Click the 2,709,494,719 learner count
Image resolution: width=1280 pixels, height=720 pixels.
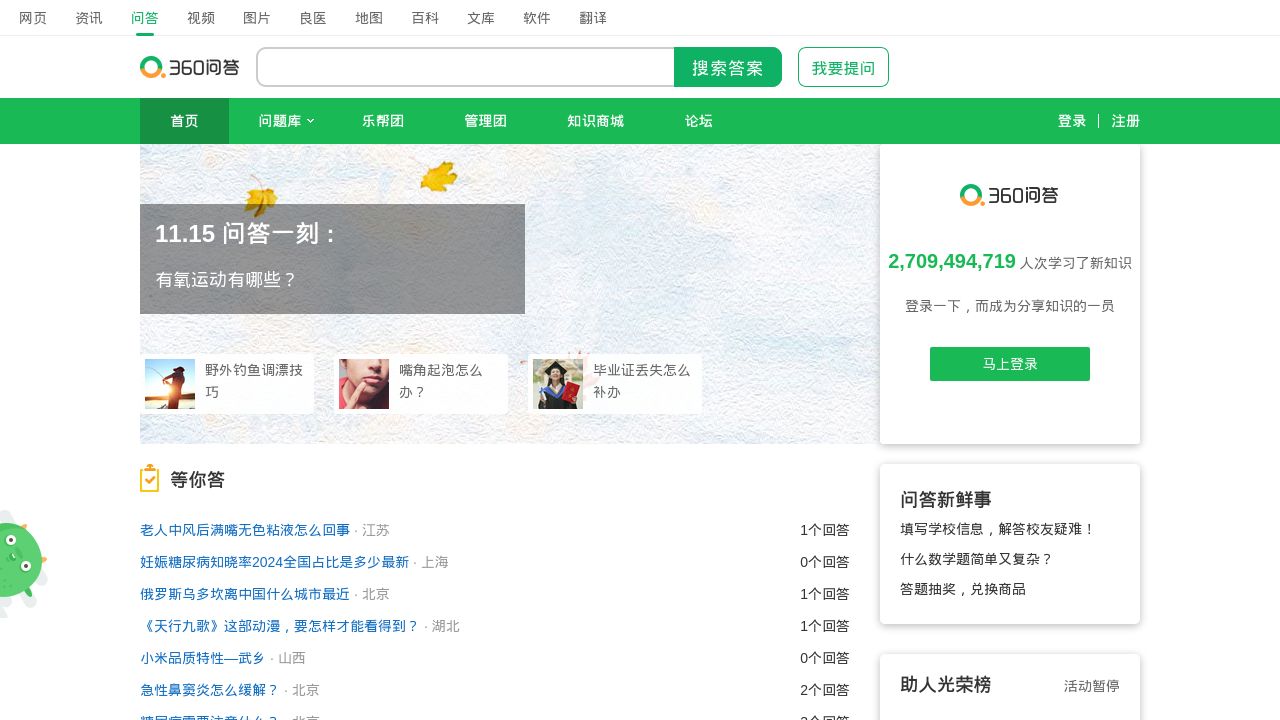pyautogui.click(x=952, y=261)
